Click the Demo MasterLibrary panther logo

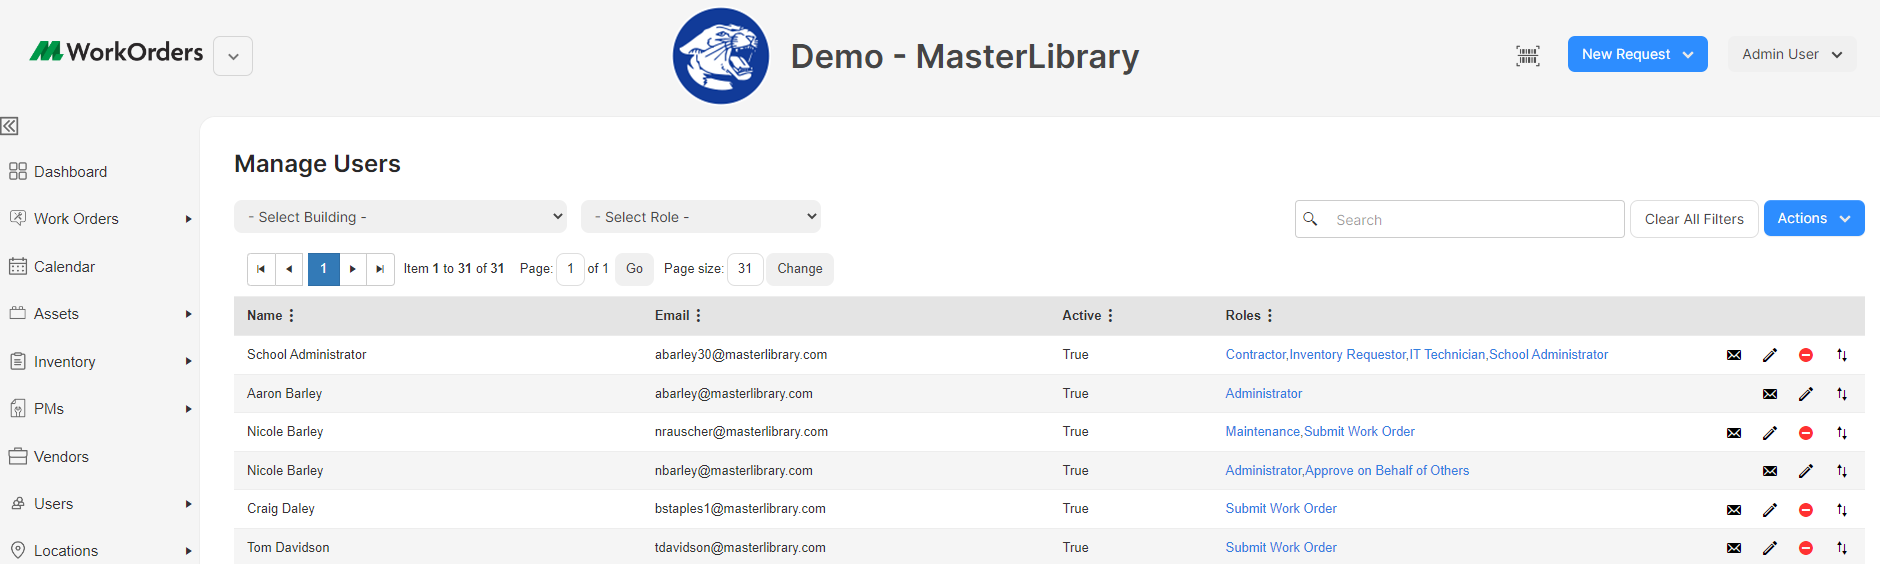721,56
